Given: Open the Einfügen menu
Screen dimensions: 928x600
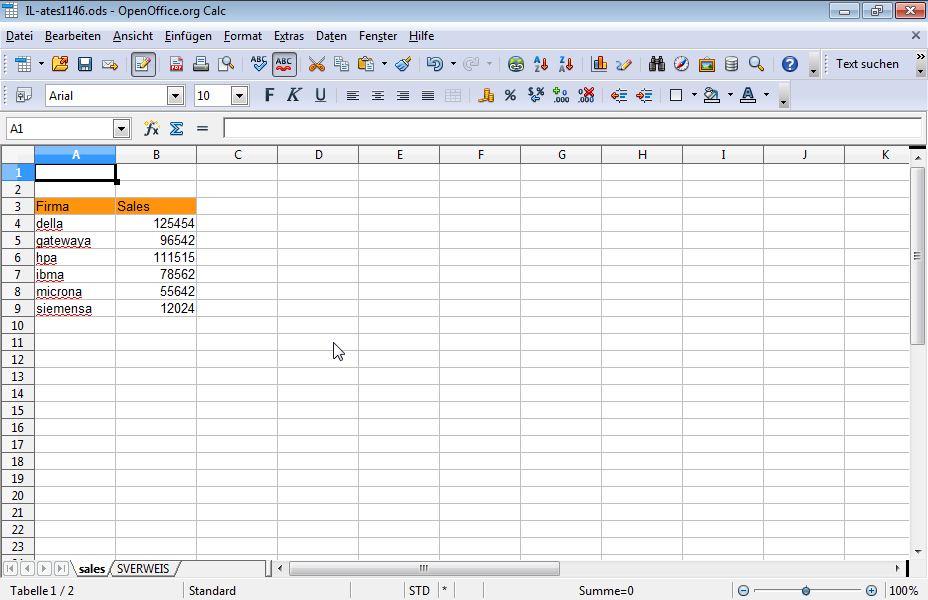Looking at the screenshot, I should pos(188,36).
